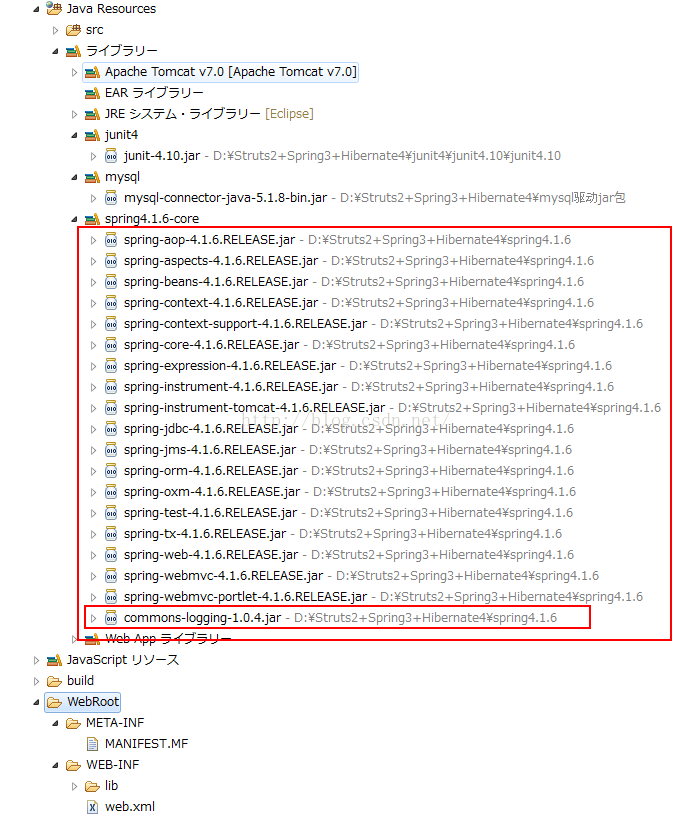This screenshot has width=673, height=818.
Task: Select spring-oxm-4.1.6.RELEASE.jar
Action: [212, 492]
